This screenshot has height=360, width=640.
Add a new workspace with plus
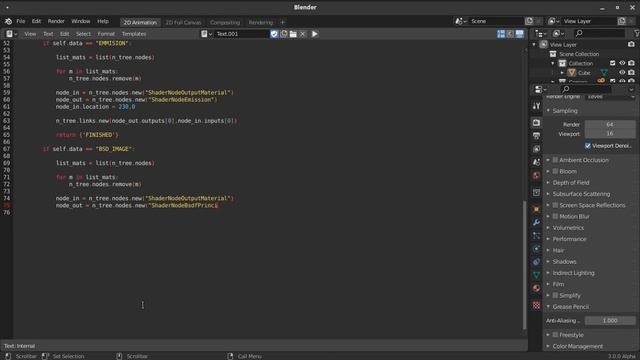282,22
